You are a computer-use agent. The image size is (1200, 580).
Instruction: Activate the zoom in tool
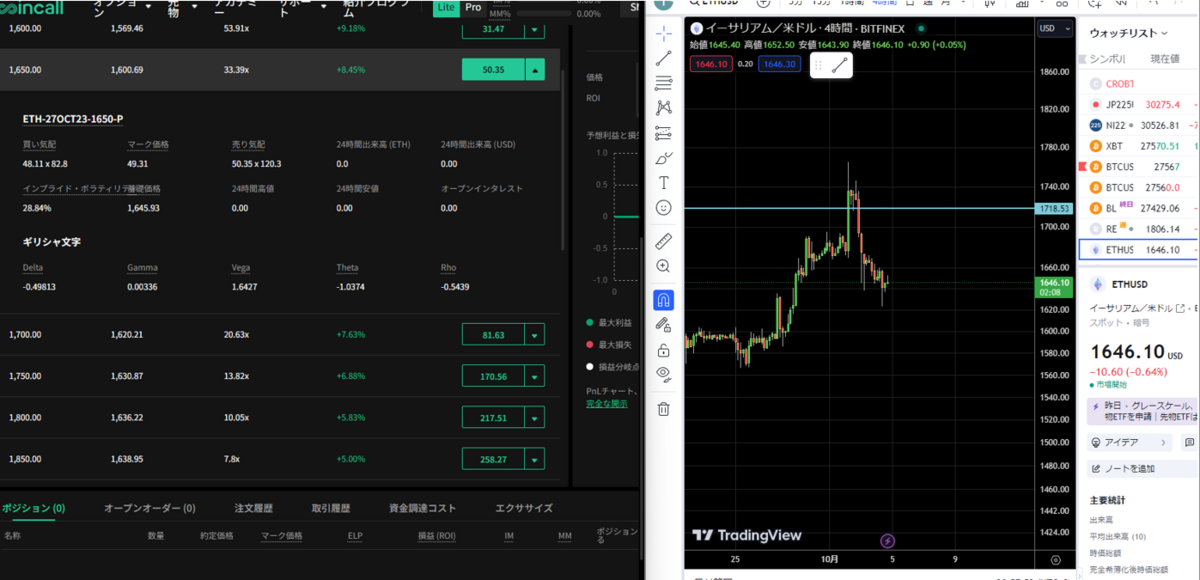pyautogui.click(x=664, y=266)
